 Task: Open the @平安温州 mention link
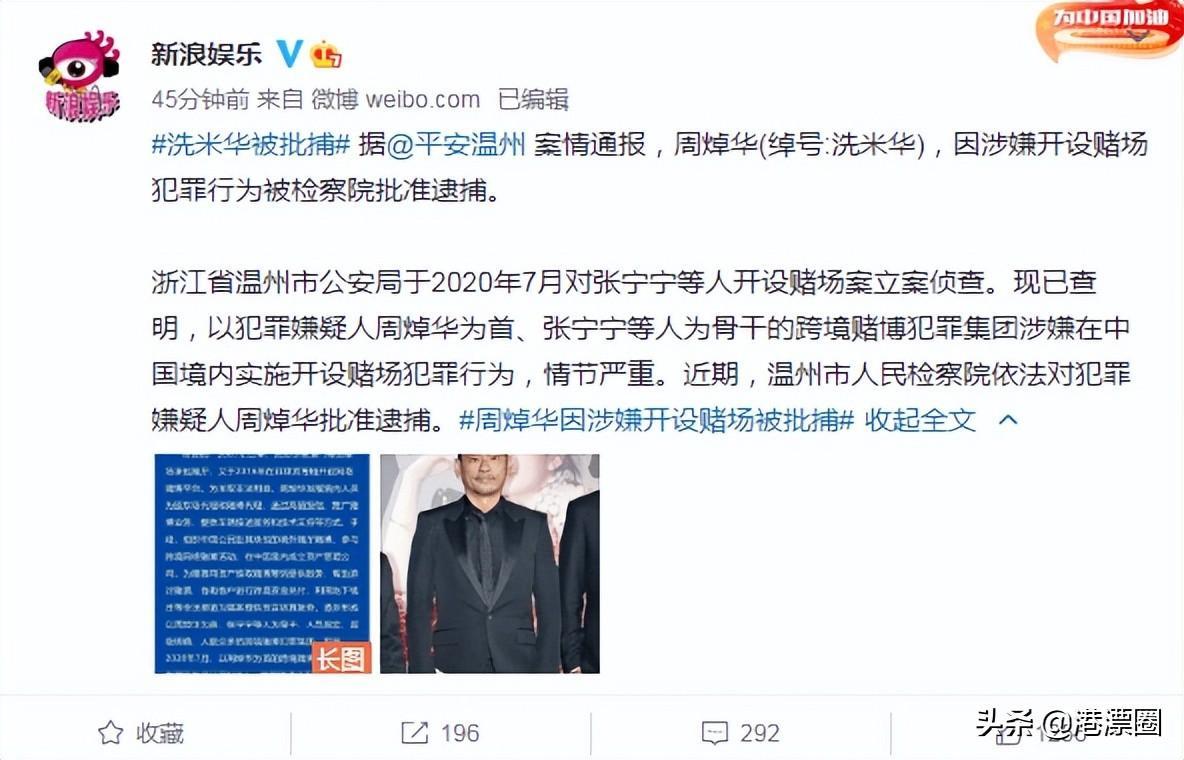456,144
